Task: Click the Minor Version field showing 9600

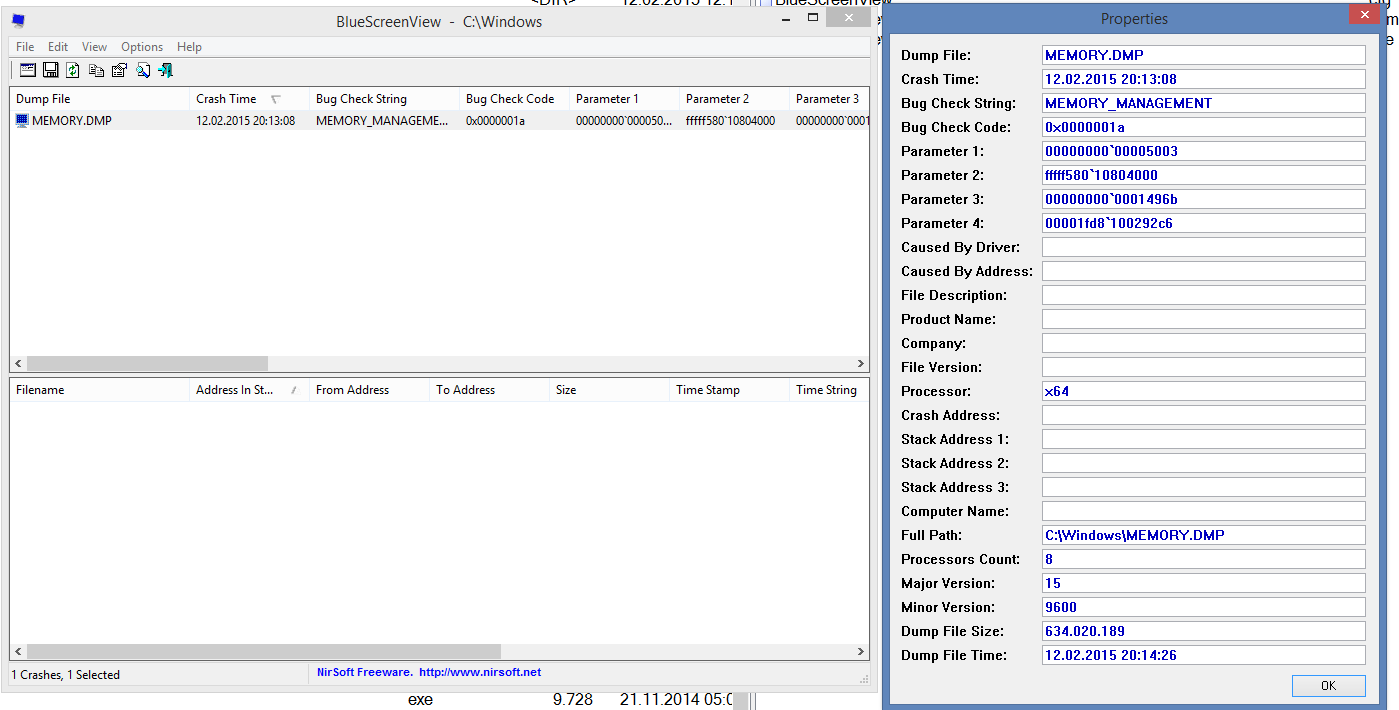Action: click(x=1203, y=607)
